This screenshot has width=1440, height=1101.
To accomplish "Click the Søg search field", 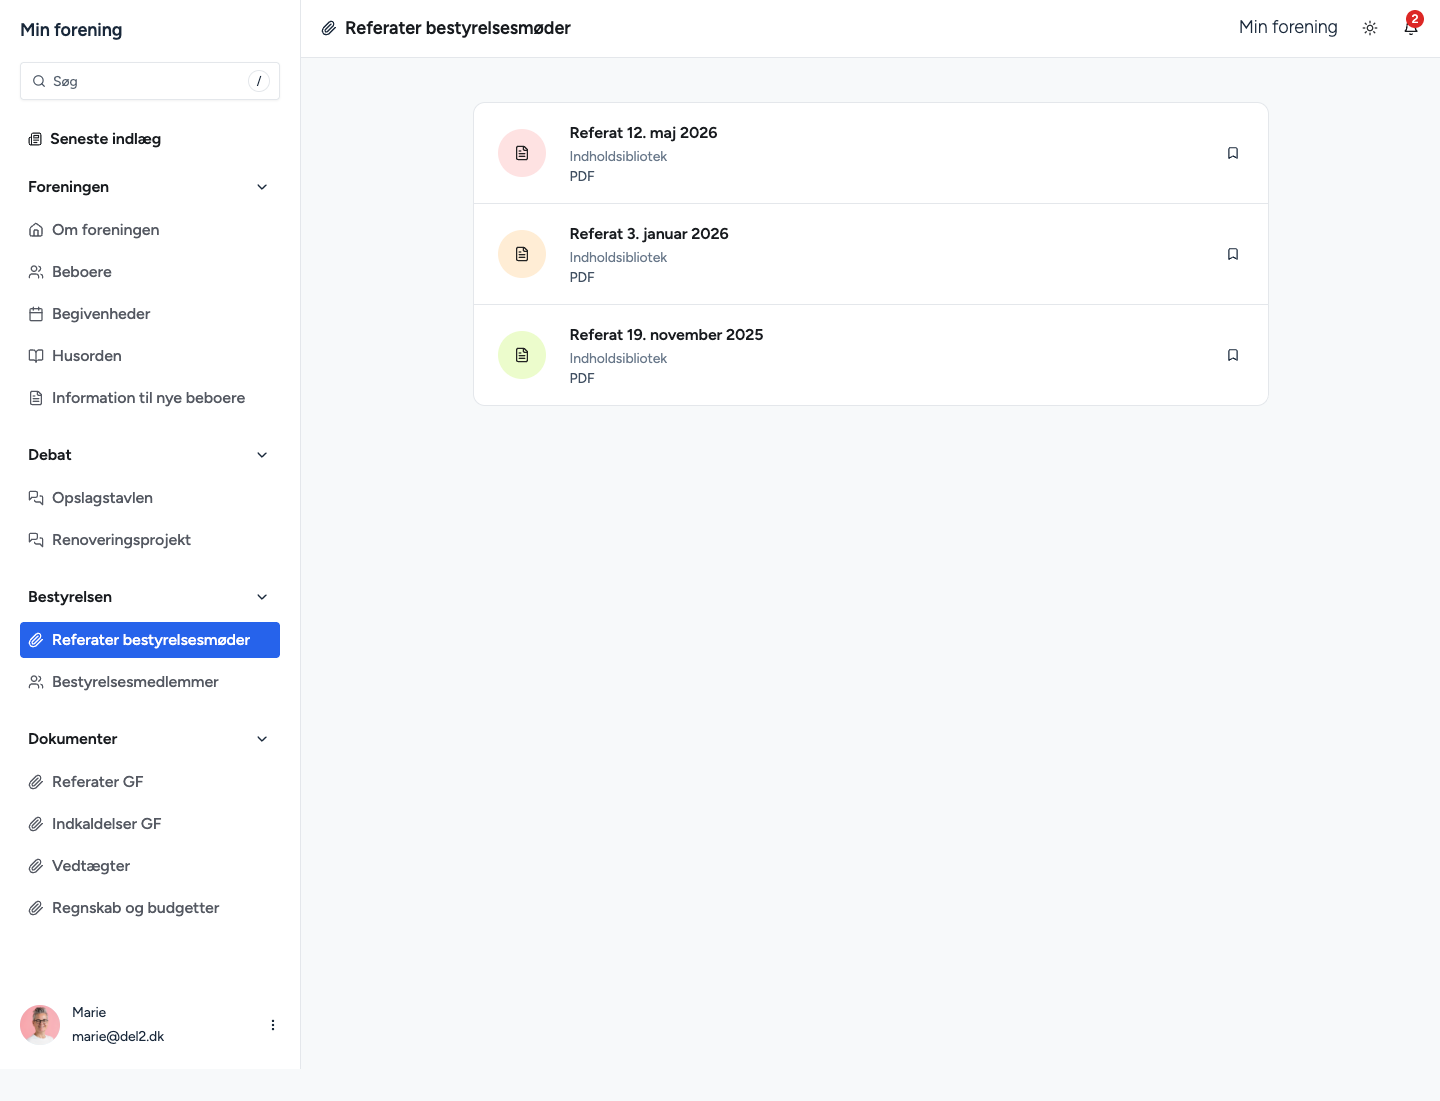I will click(x=150, y=81).
